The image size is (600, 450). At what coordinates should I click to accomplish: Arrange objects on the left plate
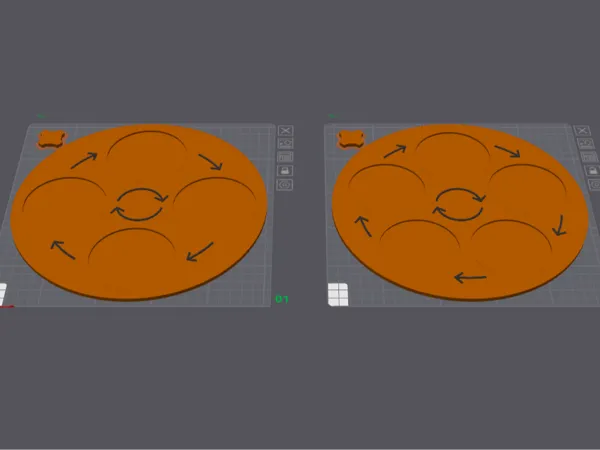click(x=285, y=157)
